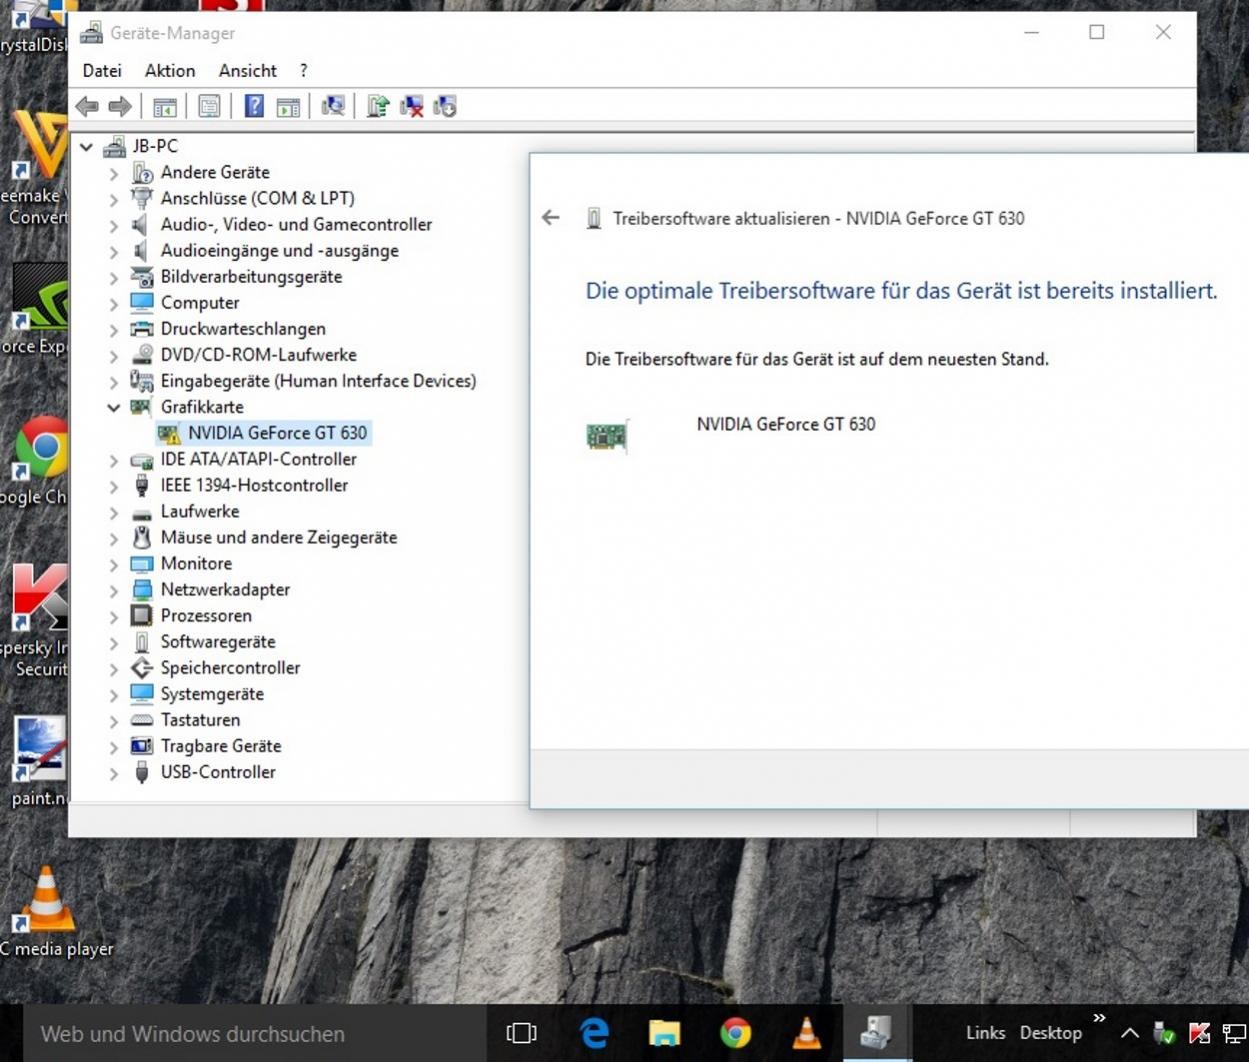
Task: Scan for hardware changes toolbar icon
Action: point(333,106)
